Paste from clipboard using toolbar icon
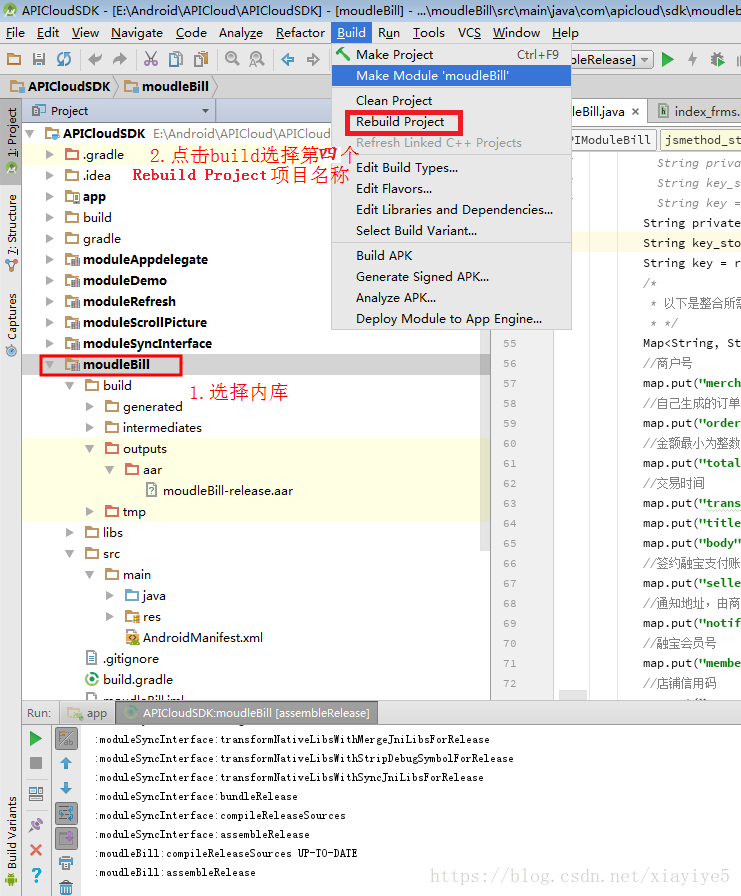The height and width of the screenshot is (896, 741). (201, 59)
